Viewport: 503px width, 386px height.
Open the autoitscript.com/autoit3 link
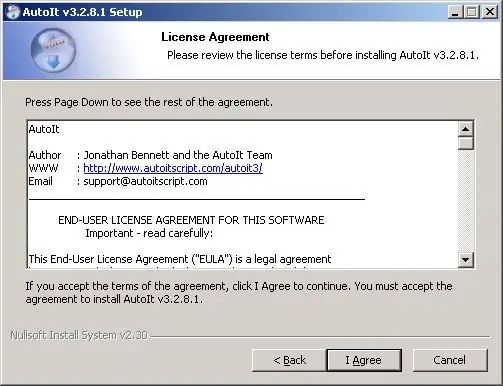(x=173, y=168)
